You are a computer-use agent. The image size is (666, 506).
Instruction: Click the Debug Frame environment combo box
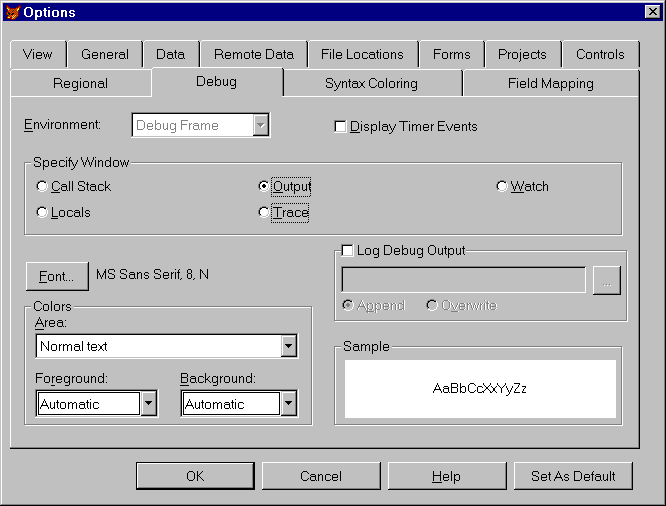[x=200, y=125]
